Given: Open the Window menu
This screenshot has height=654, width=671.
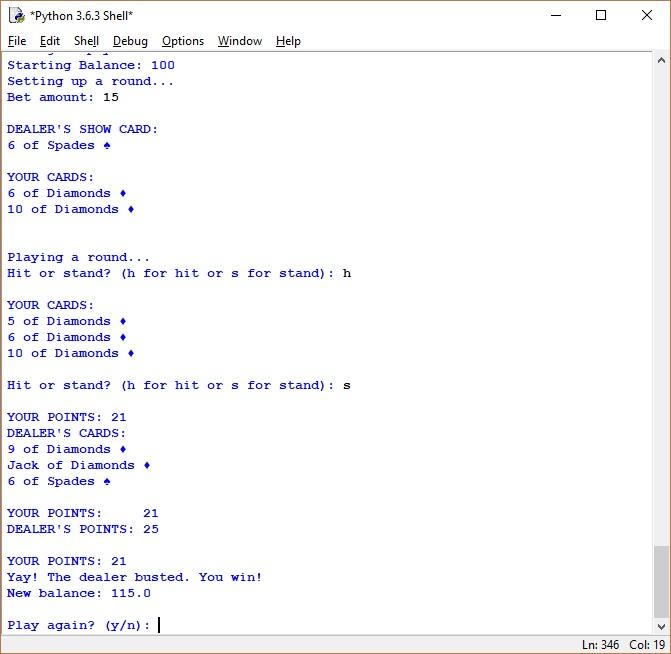Looking at the screenshot, I should (240, 41).
